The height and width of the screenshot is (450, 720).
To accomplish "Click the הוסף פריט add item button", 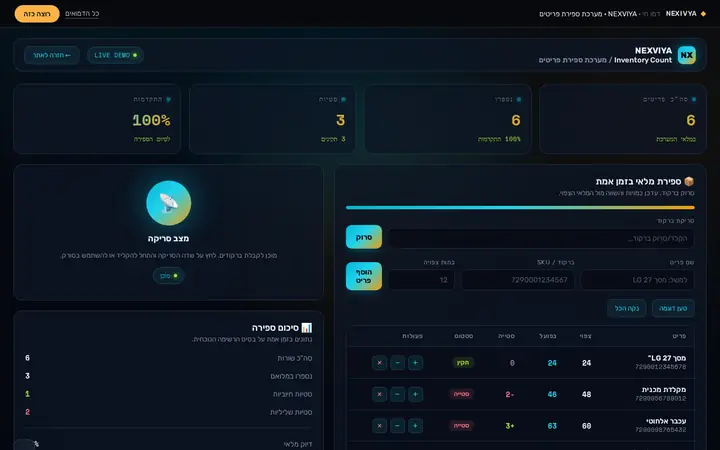I will [x=364, y=276].
